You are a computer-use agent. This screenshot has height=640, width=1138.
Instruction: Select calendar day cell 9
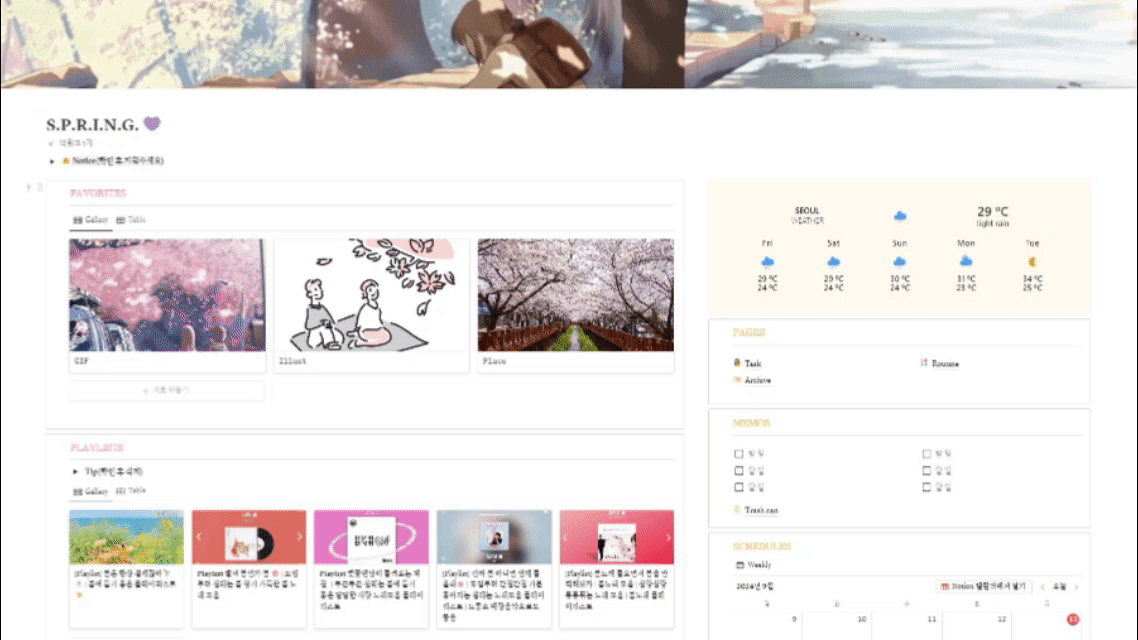(766, 626)
